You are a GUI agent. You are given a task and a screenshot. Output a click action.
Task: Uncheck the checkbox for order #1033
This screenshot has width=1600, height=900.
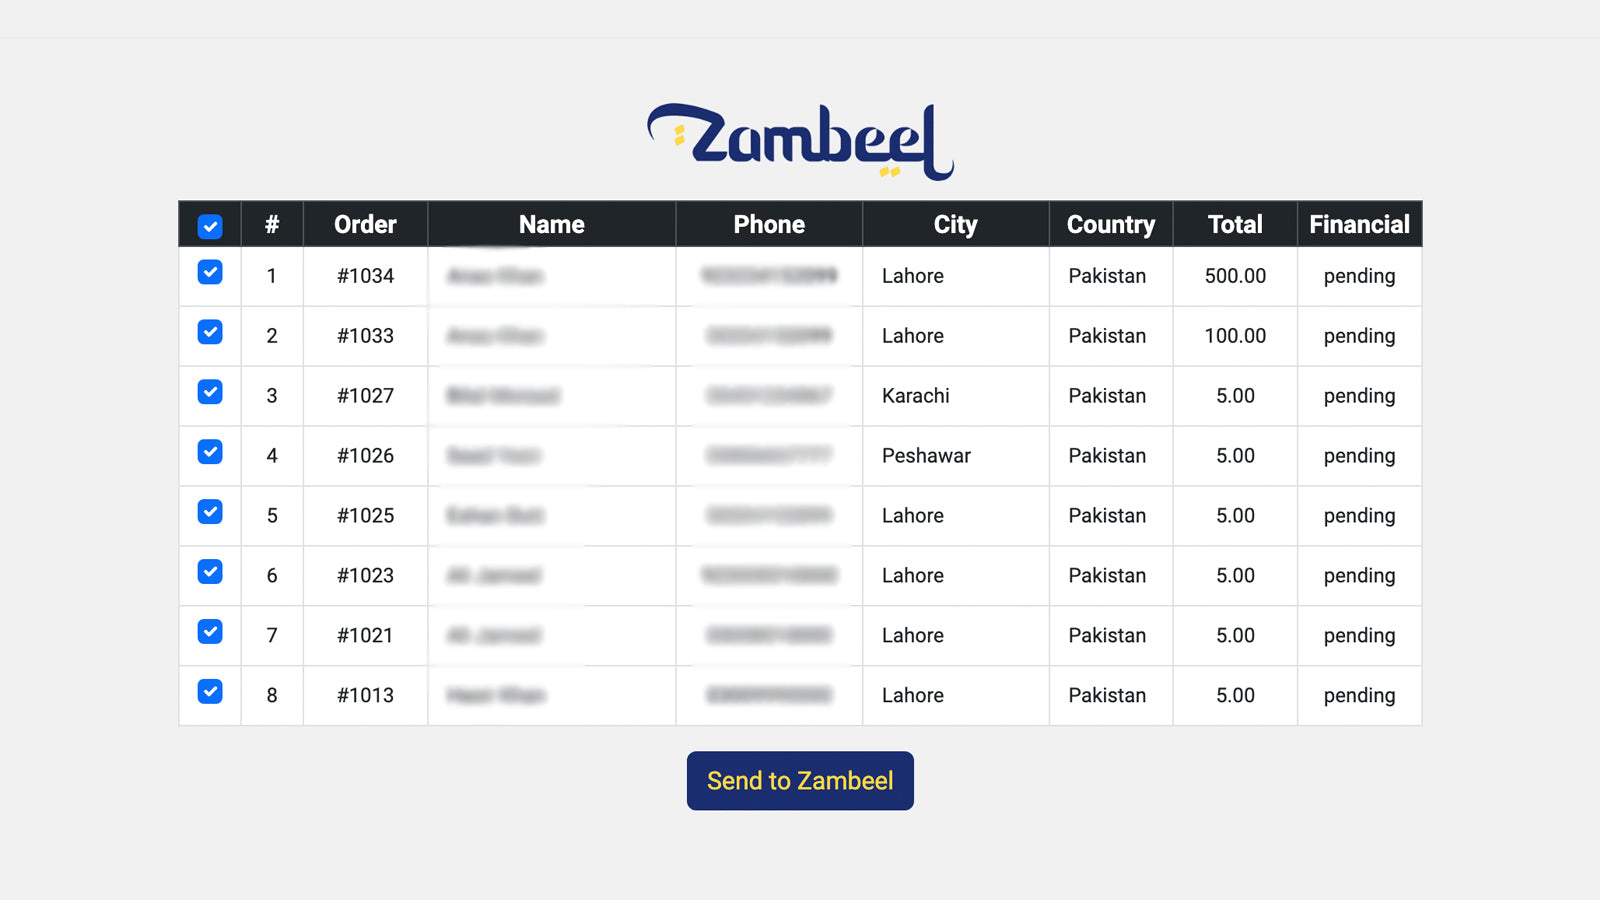point(209,331)
